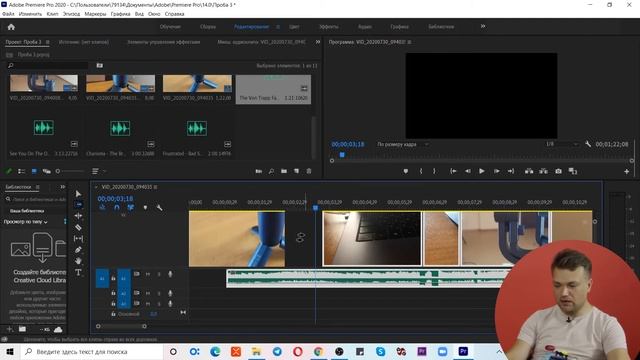Click the Extract button
The height and width of the screenshot is (360, 640).
(543, 171)
